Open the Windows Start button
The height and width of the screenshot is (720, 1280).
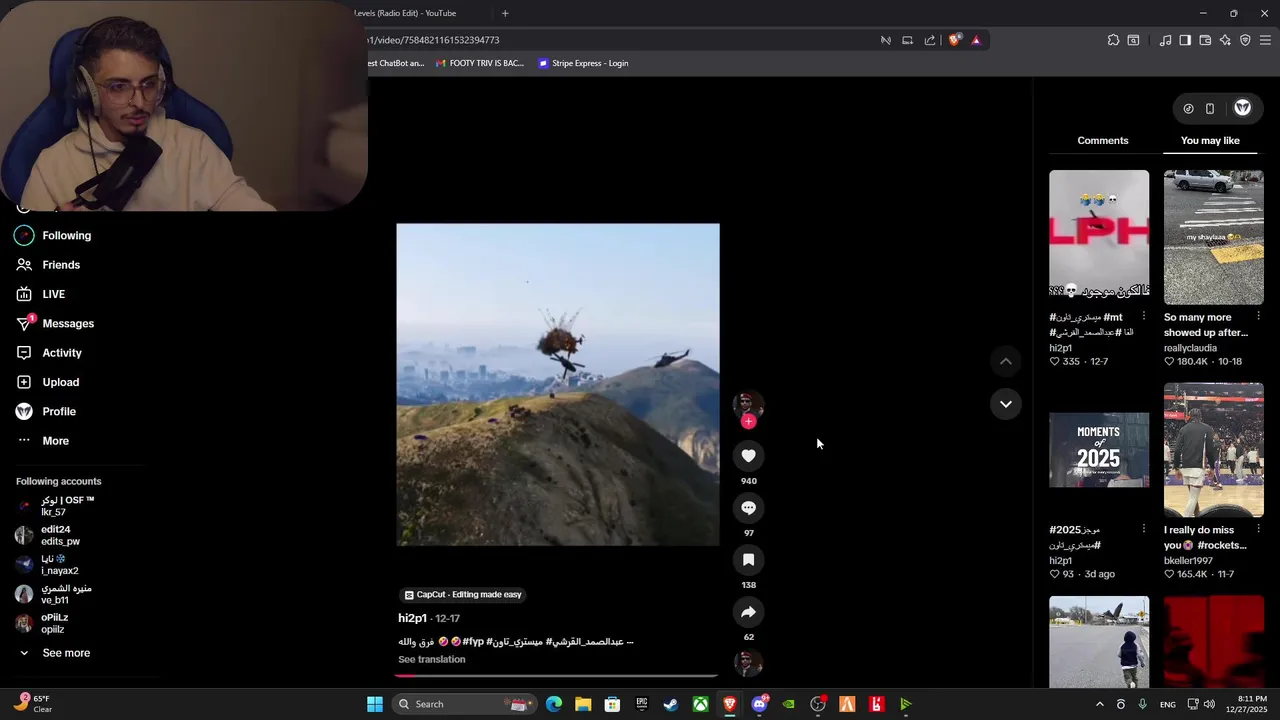pos(375,704)
